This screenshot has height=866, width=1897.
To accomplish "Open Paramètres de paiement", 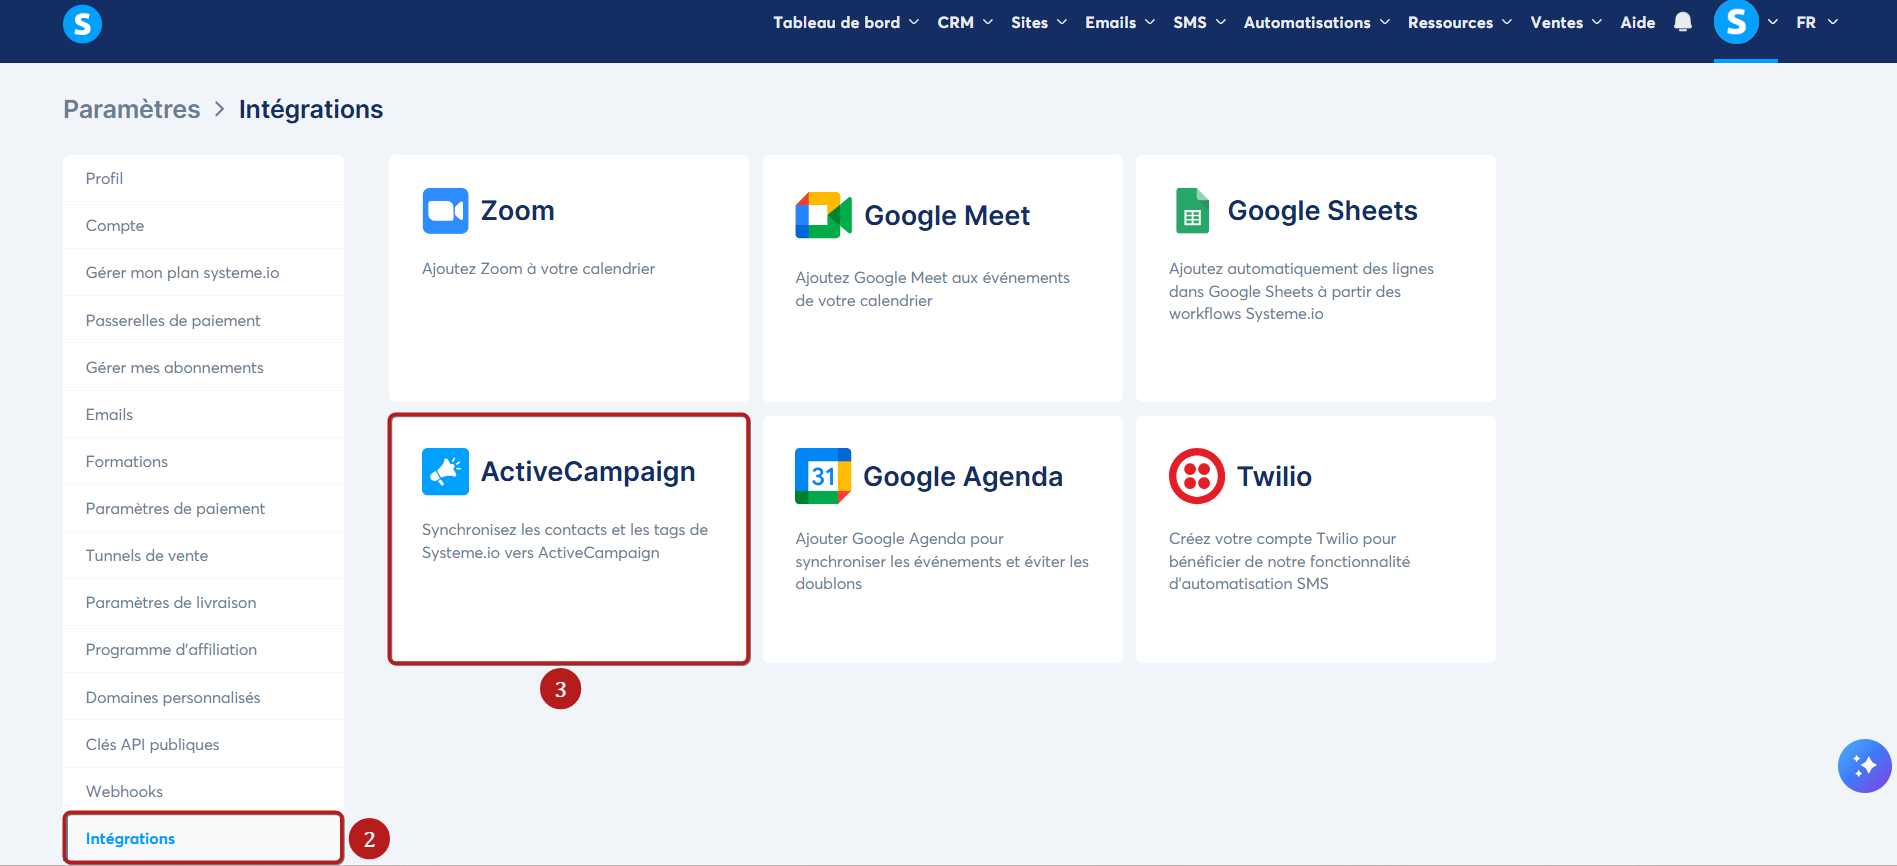I will 203,508.
